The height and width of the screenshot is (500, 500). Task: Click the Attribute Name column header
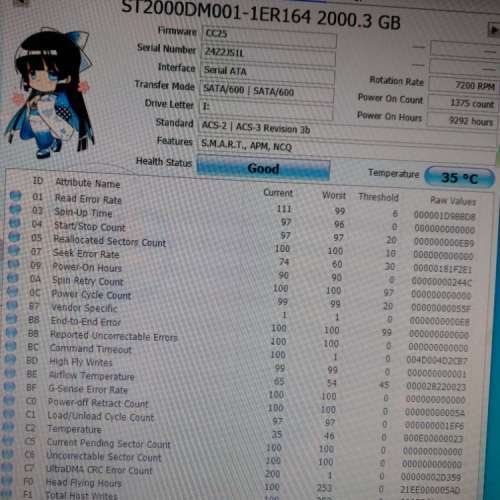point(88,183)
